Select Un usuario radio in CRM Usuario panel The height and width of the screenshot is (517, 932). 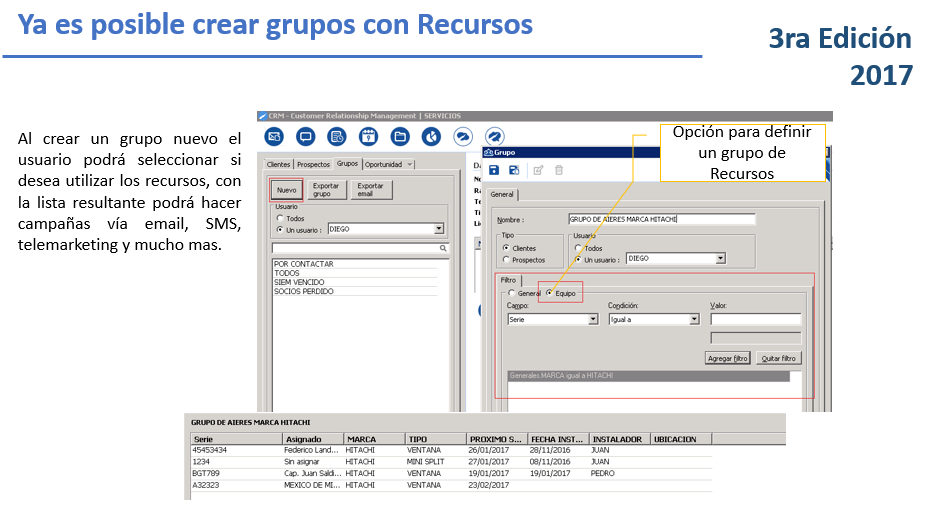pos(280,229)
